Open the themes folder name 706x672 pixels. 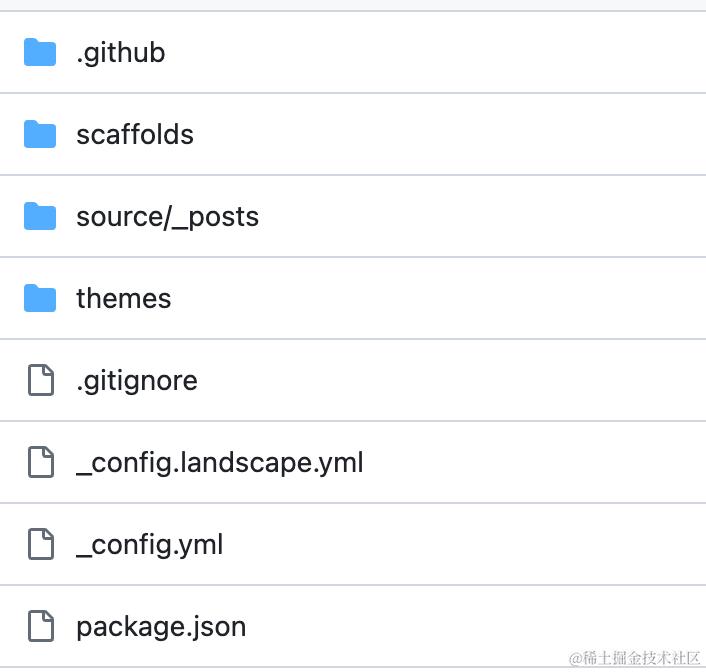(x=123, y=298)
